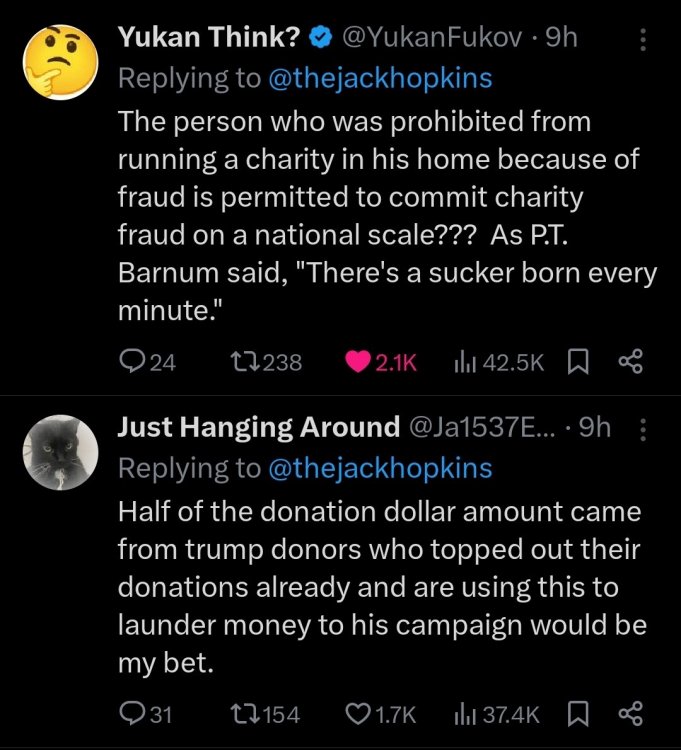Screen dimensions: 681x750
Task: Reply to Just Hanging Around's tweet
Action: (x=132, y=713)
